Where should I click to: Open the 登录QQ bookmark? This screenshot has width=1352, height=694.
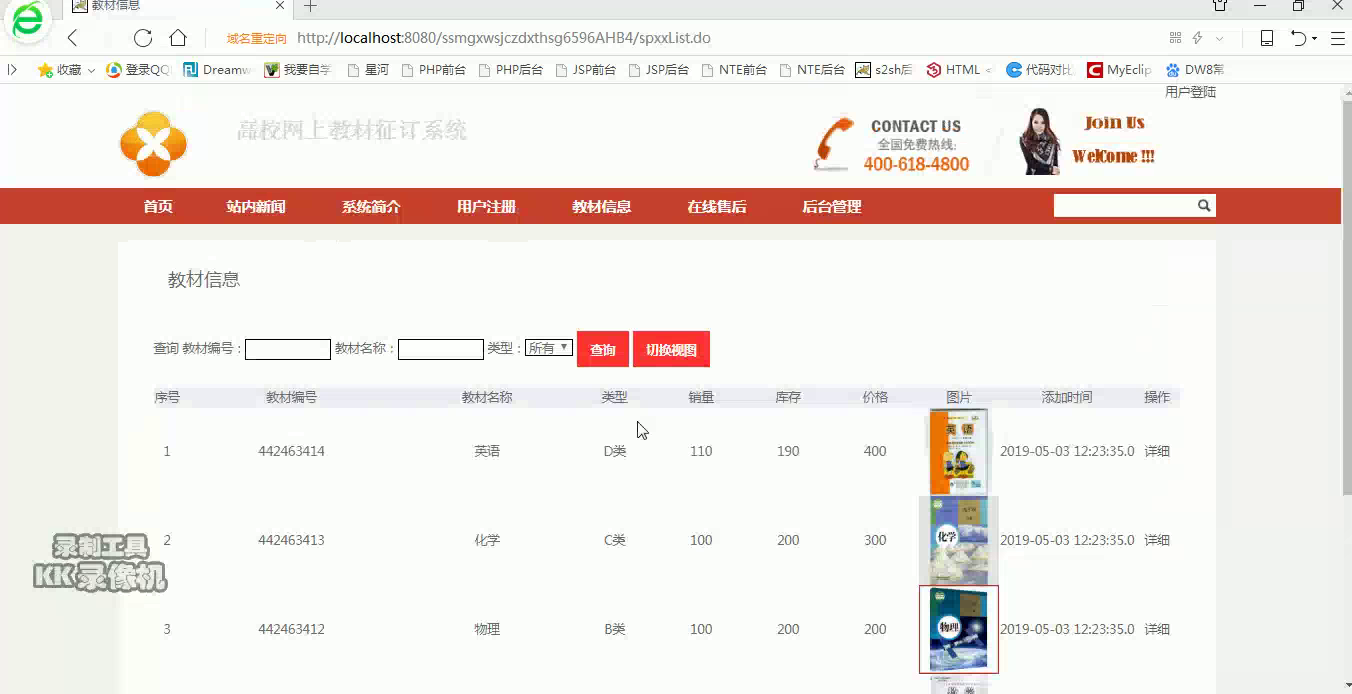coord(138,70)
